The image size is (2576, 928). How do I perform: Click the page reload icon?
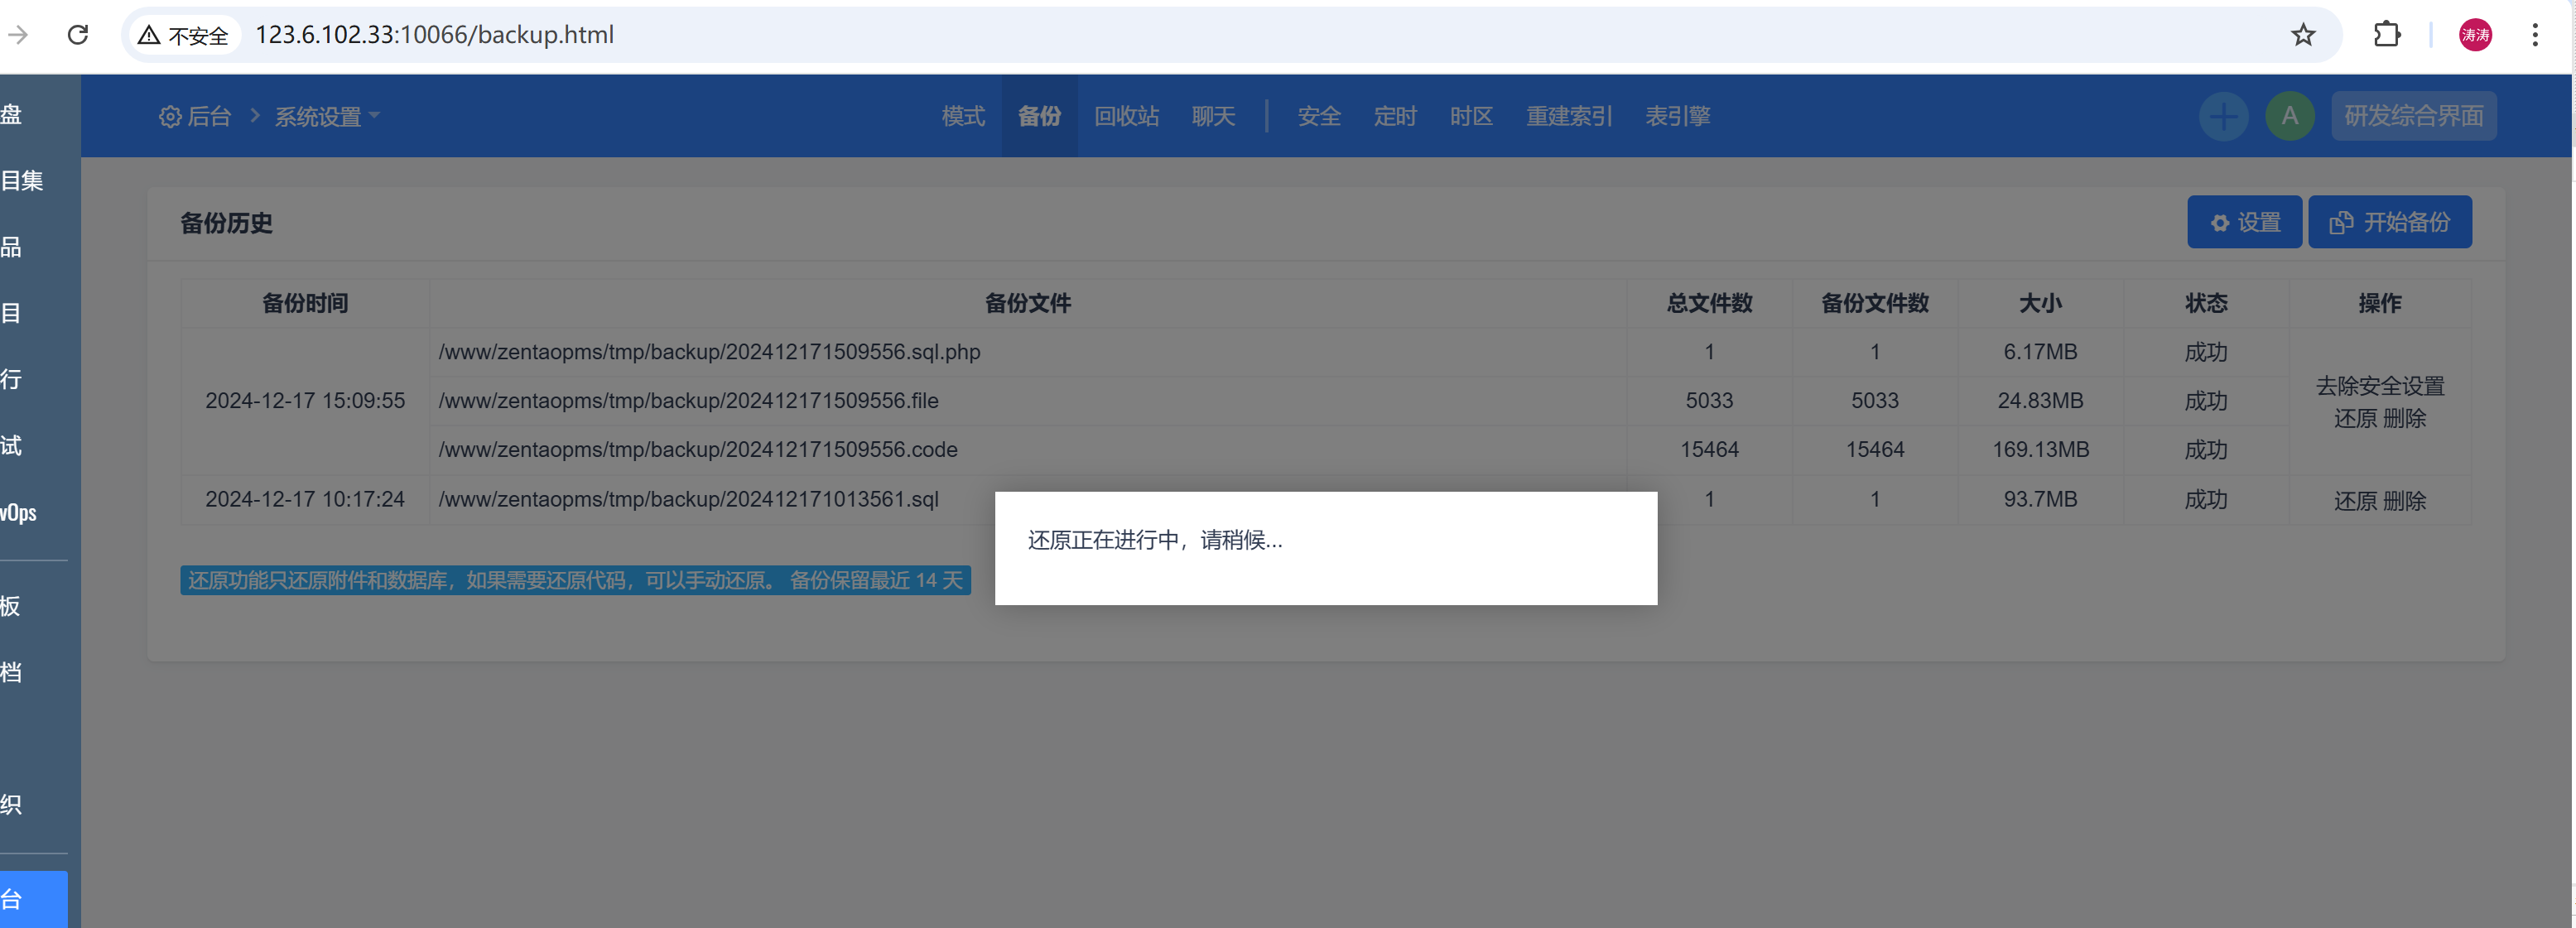pyautogui.click(x=78, y=34)
